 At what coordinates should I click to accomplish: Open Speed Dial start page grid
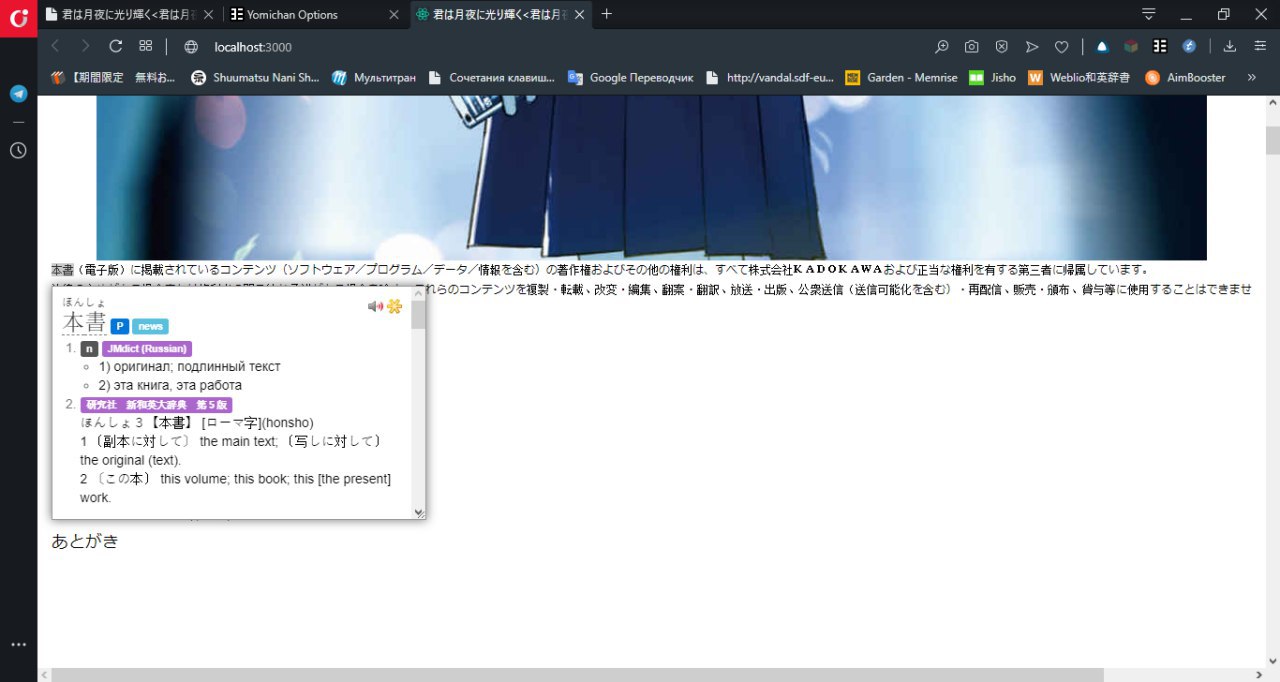(x=145, y=46)
